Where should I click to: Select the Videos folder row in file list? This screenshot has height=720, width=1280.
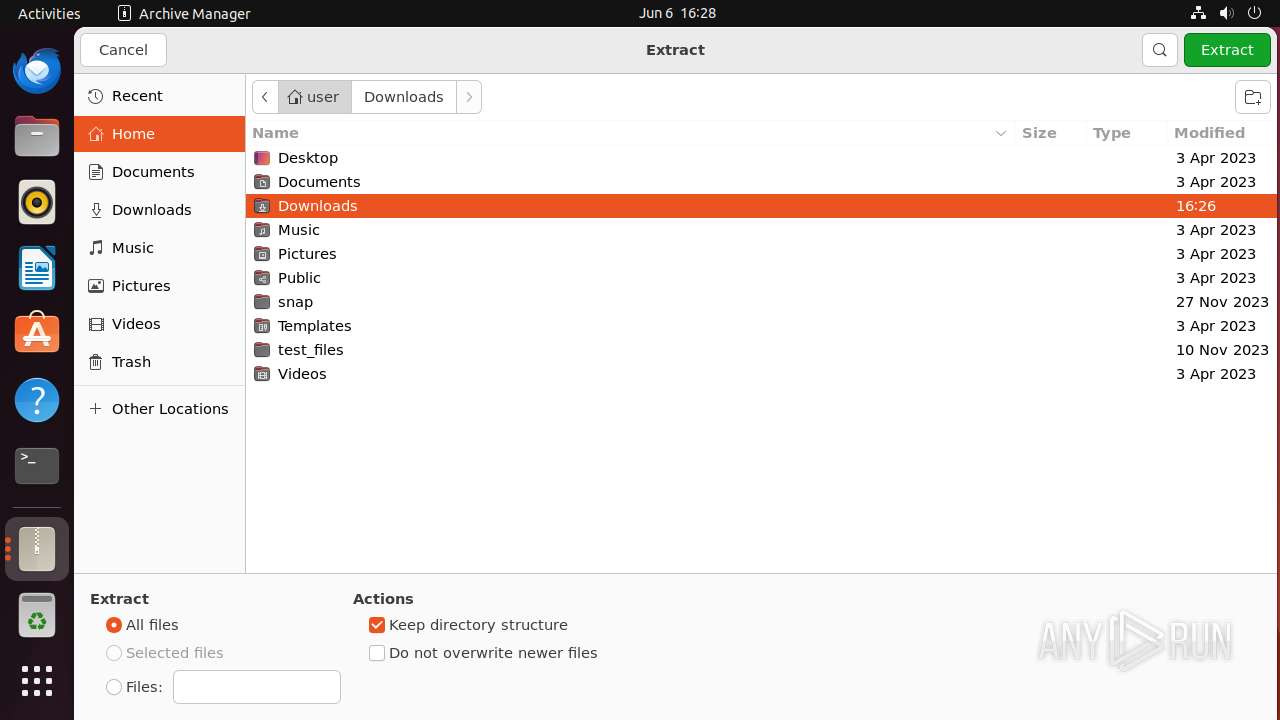(761, 374)
